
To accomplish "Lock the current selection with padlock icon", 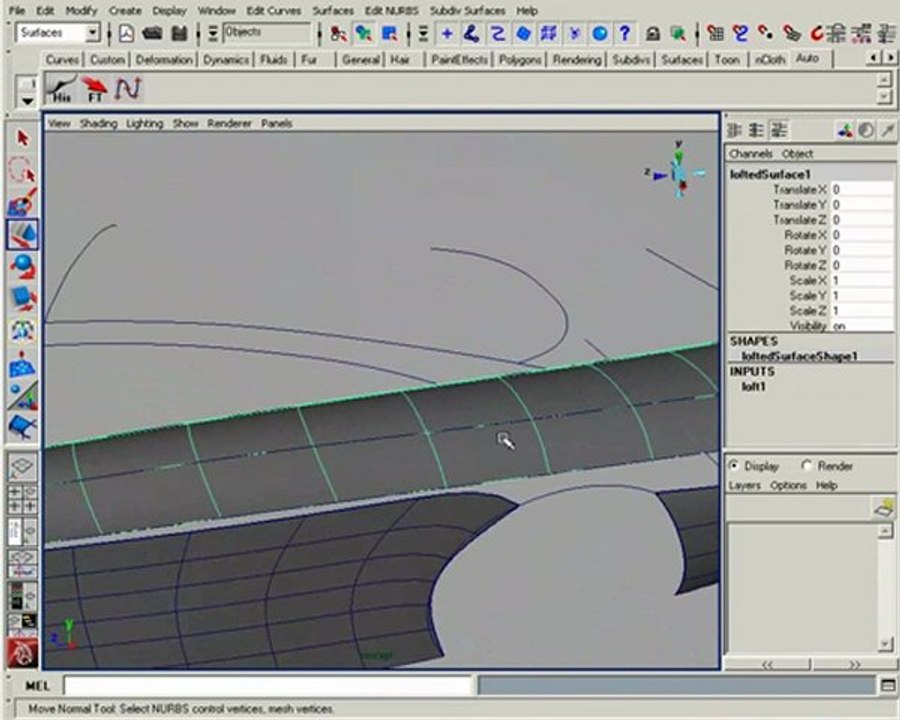I will coord(653,34).
